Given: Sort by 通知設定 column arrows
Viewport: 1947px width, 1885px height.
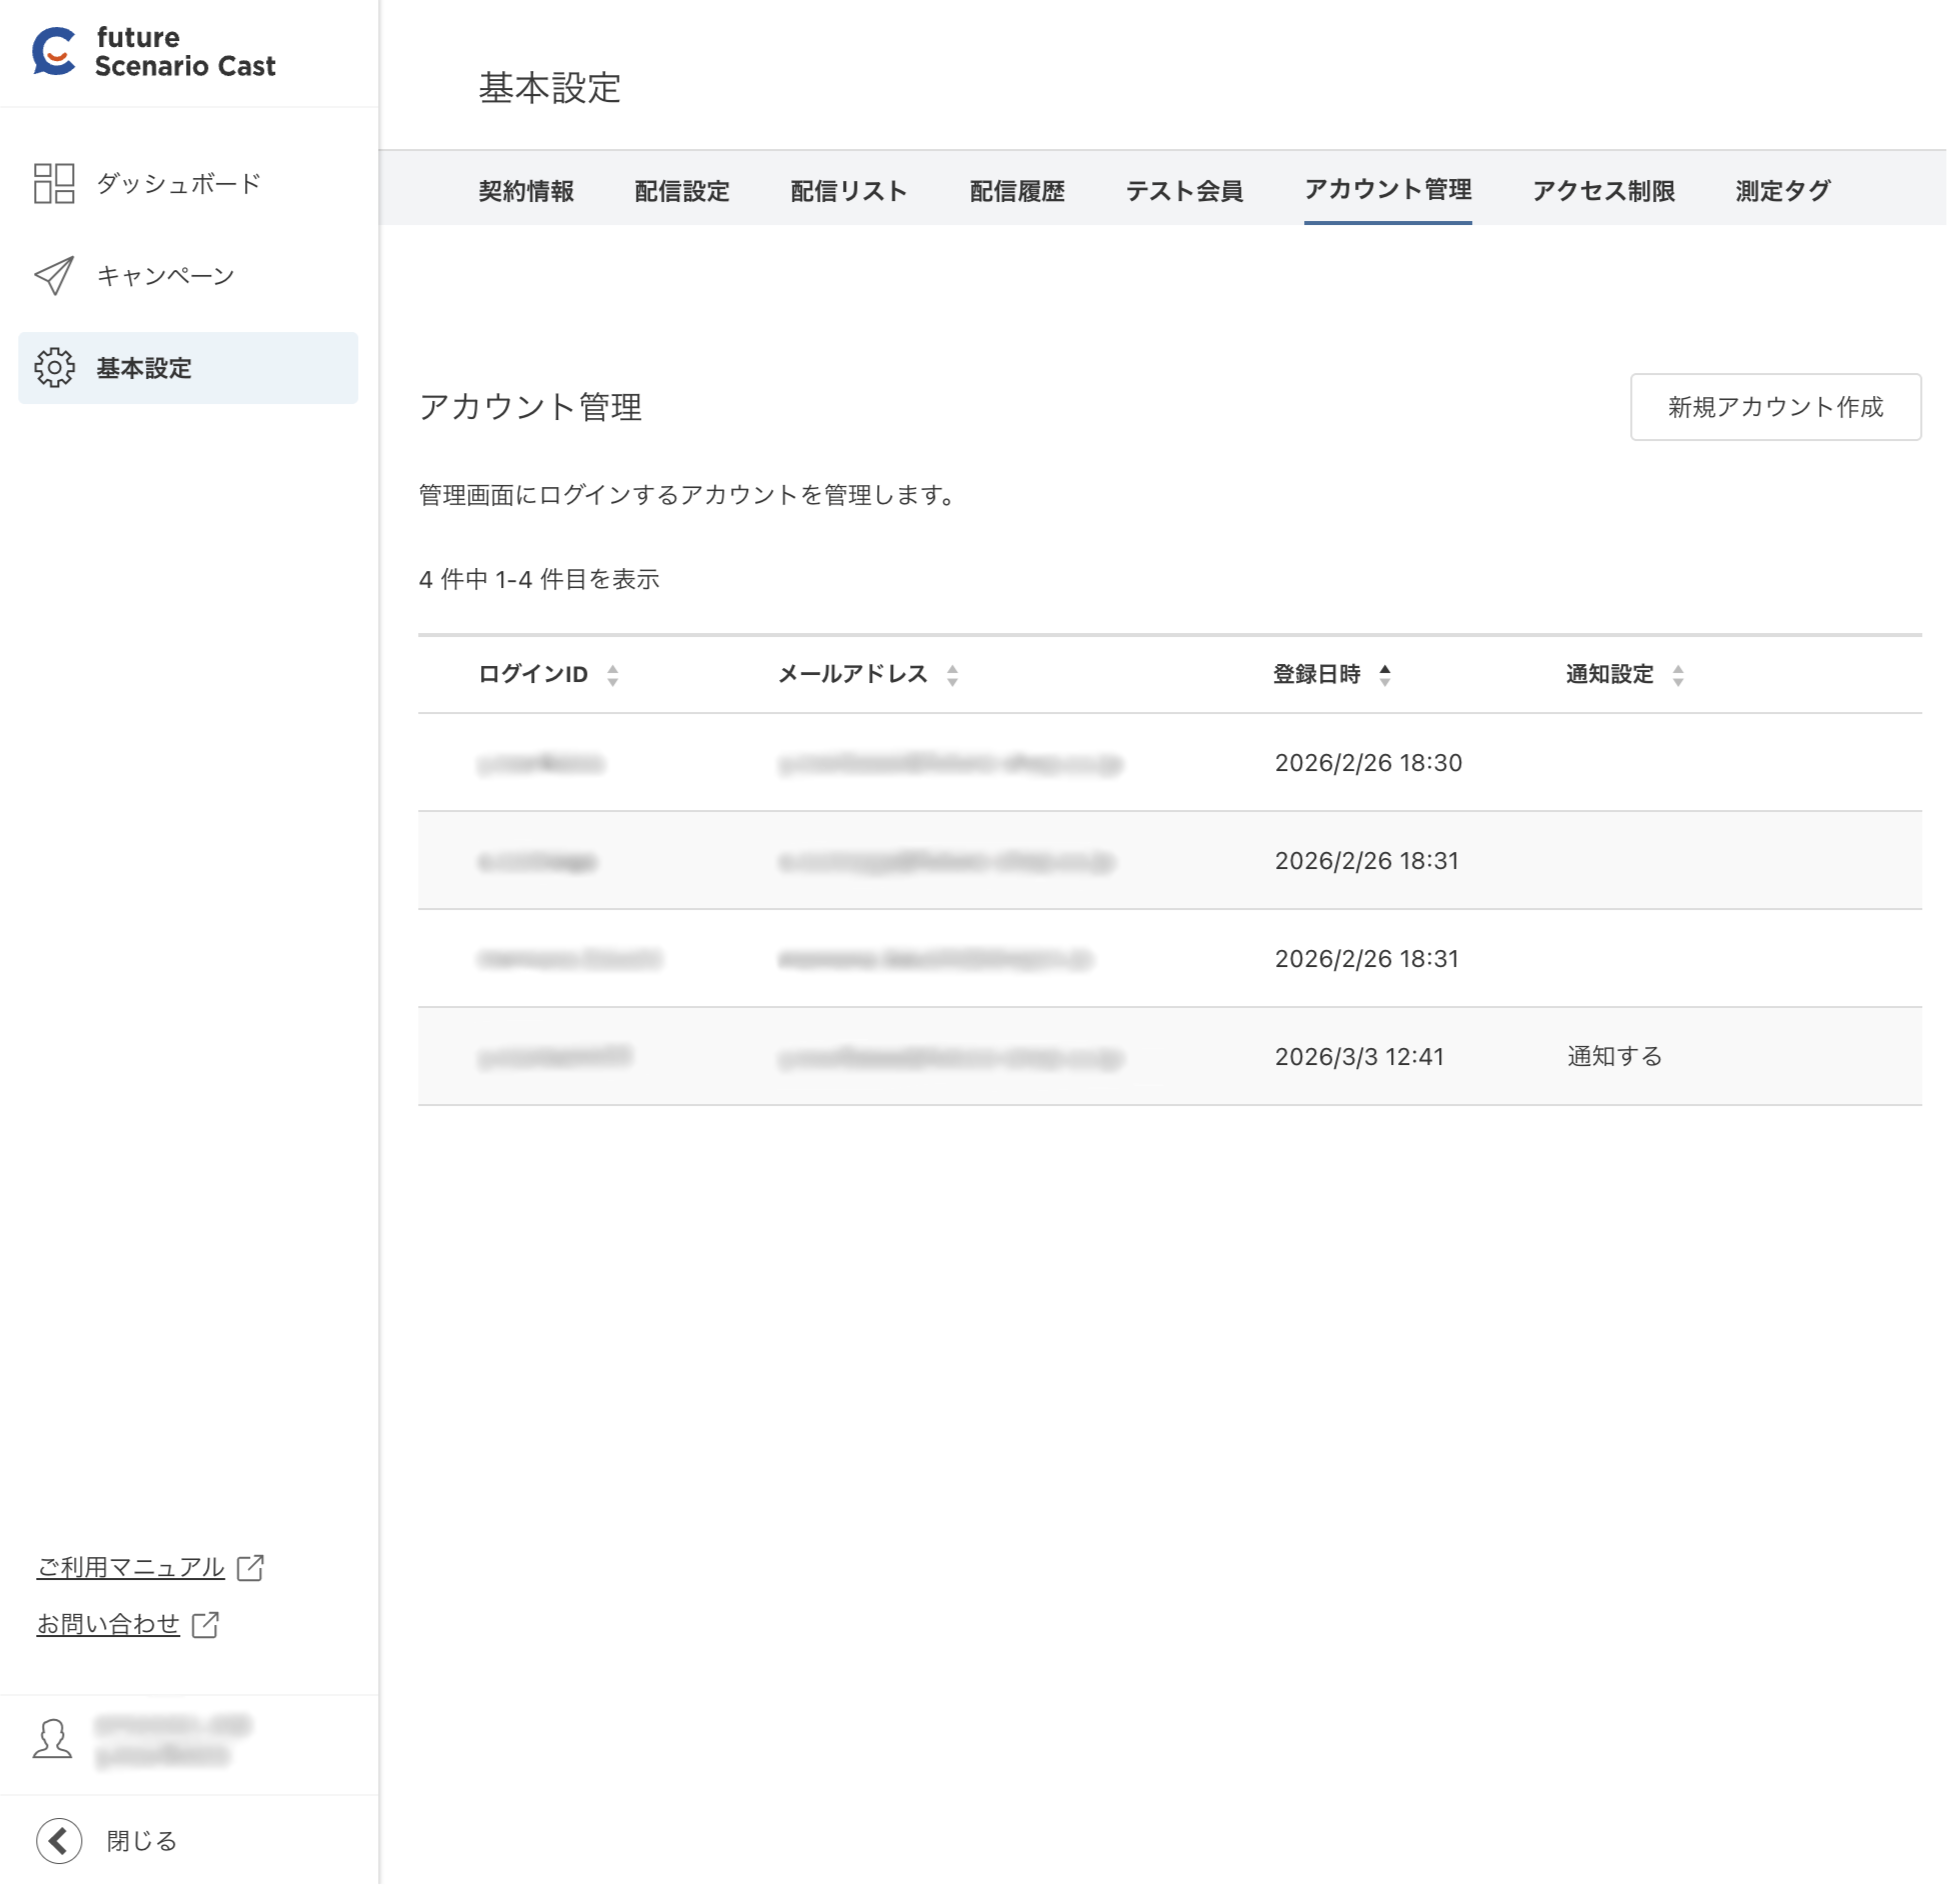Looking at the screenshot, I should 1678,675.
